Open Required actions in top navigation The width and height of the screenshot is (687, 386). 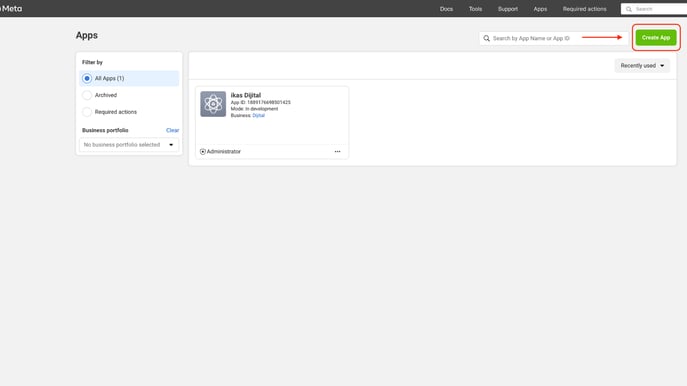(x=584, y=9)
